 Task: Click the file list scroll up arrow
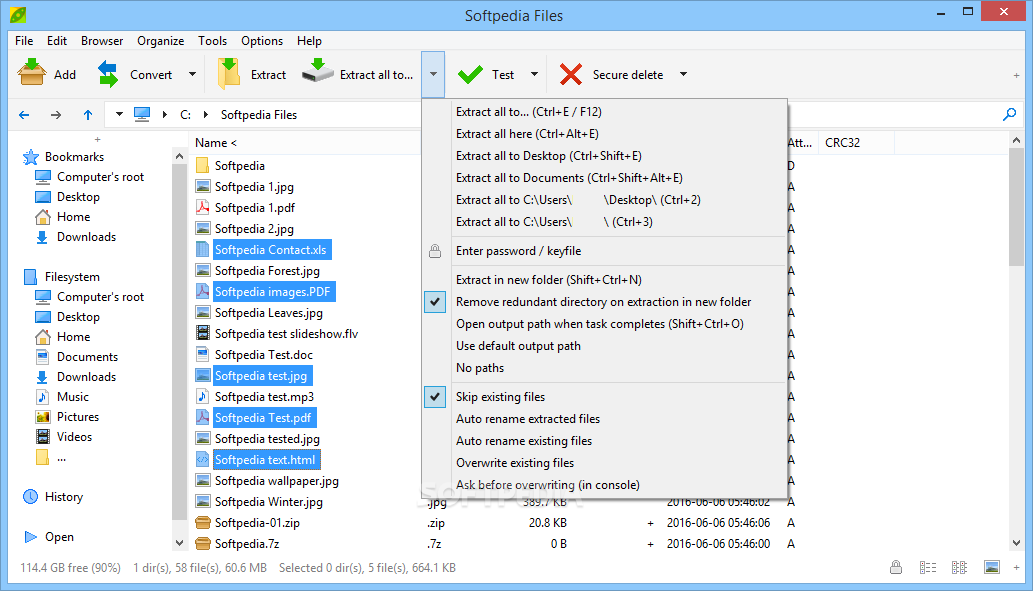point(1016,140)
